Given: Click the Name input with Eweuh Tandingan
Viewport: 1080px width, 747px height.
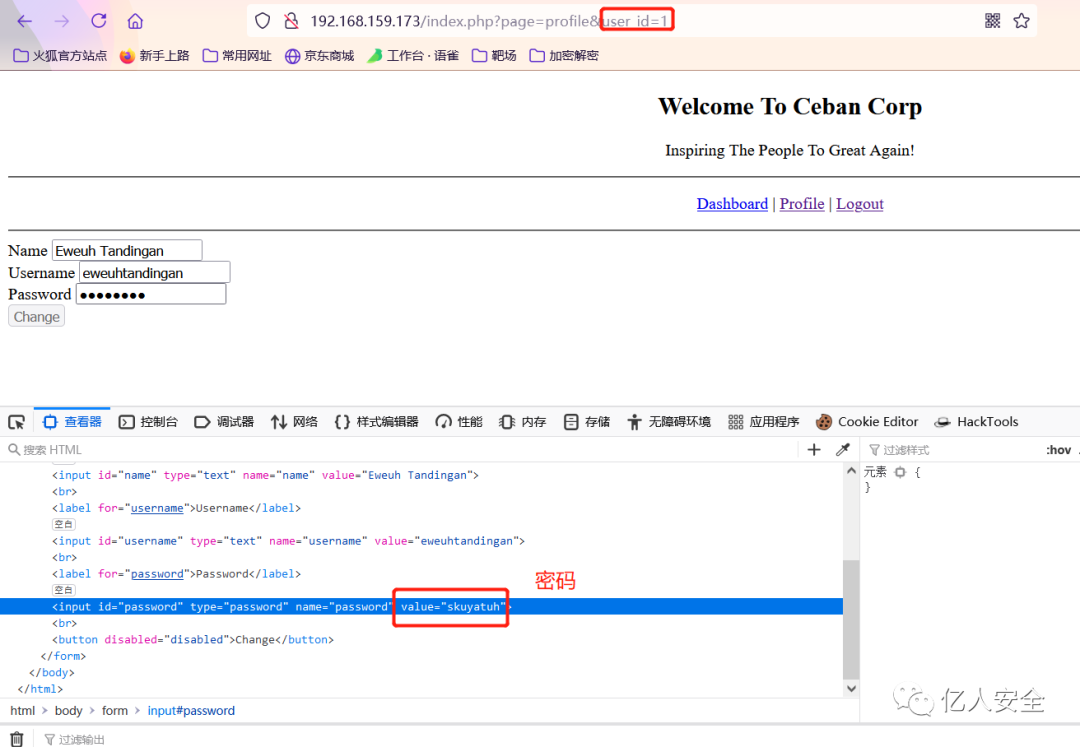Looking at the screenshot, I should click(x=127, y=251).
